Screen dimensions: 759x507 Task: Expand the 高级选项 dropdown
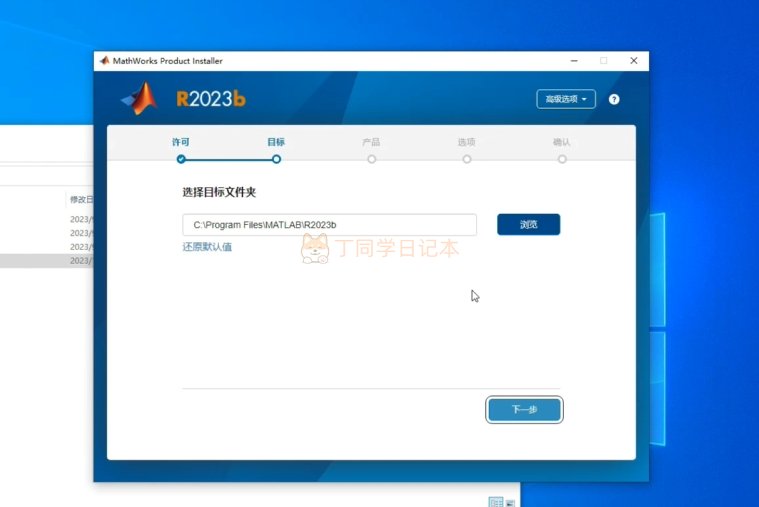[x=566, y=99]
